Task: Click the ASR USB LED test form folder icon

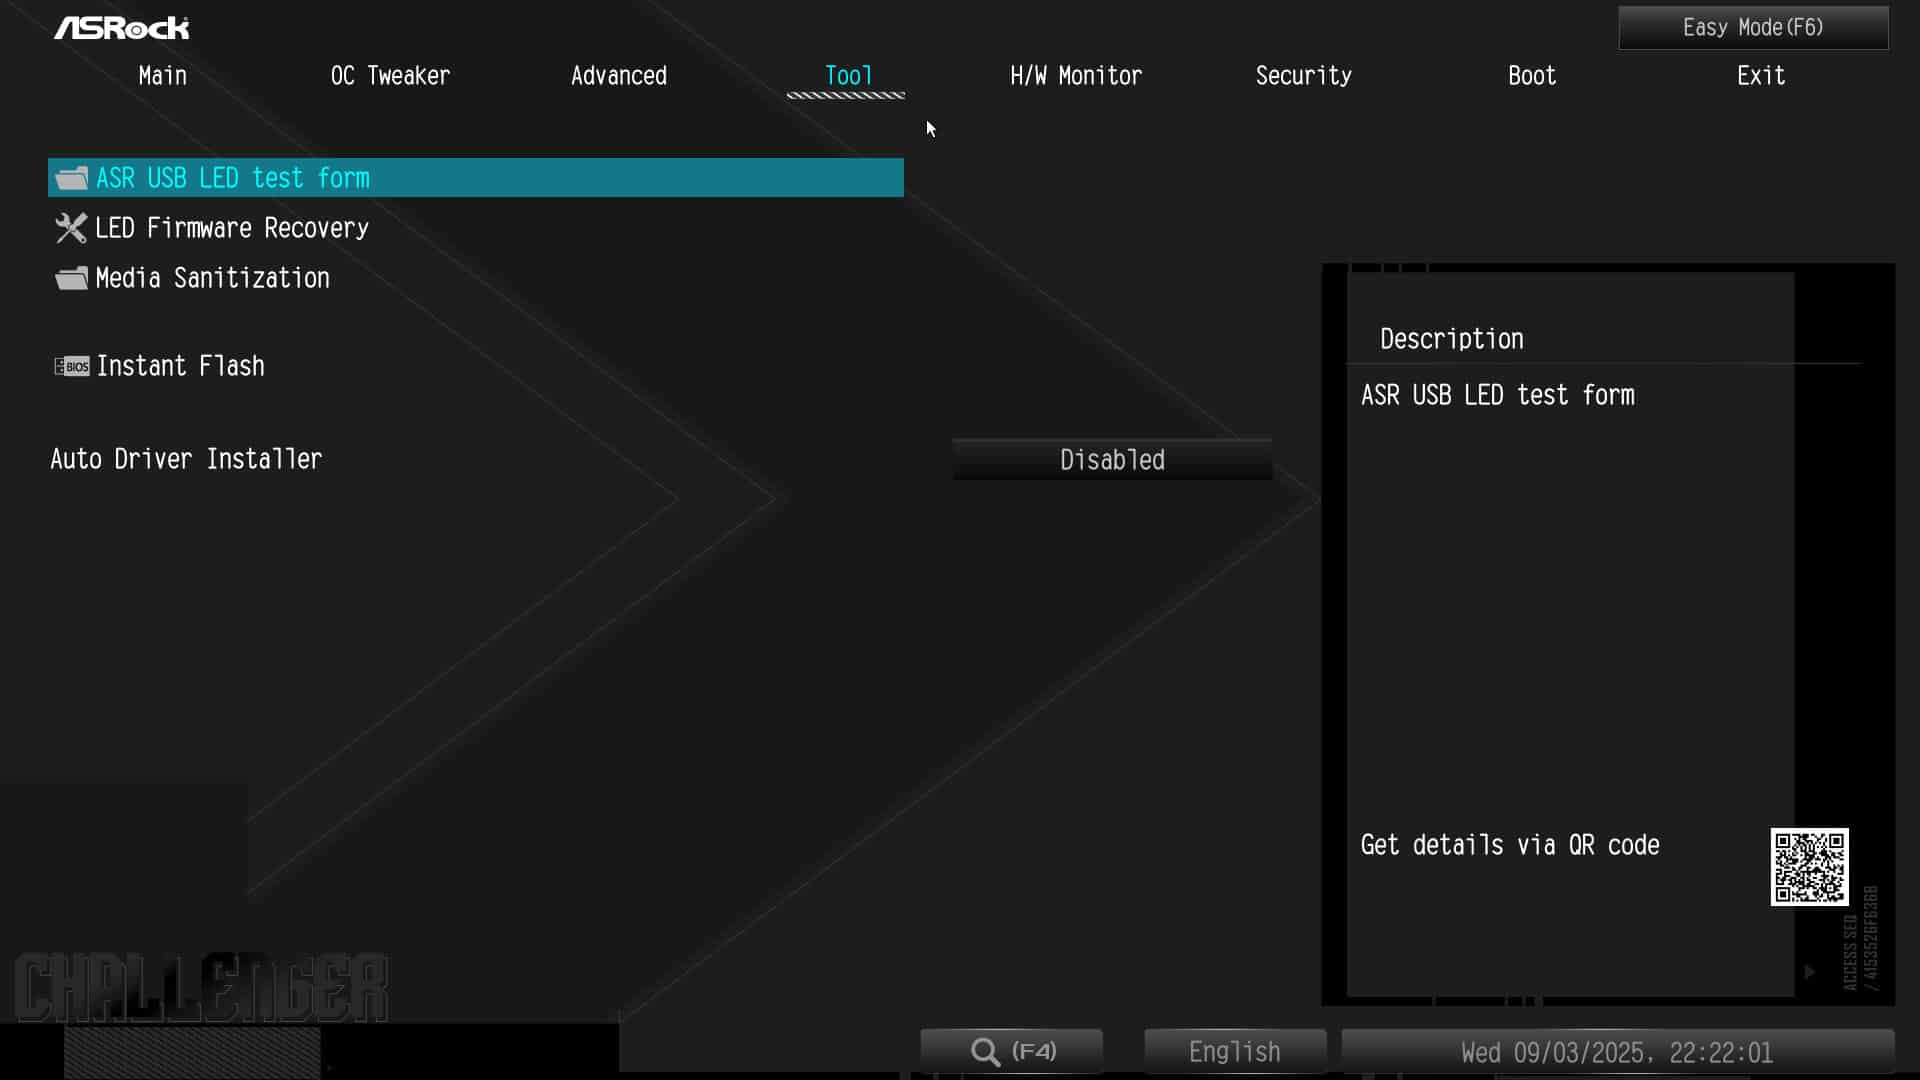Action: [x=71, y=178]
